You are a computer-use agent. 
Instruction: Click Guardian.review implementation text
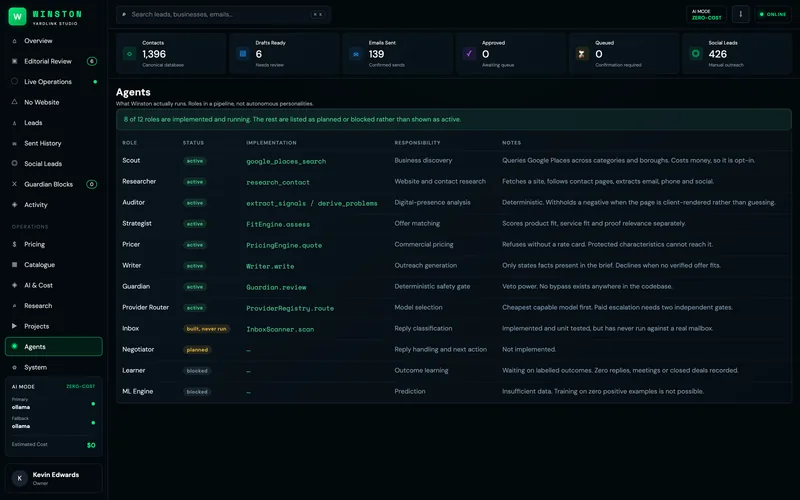pos(277,287)
